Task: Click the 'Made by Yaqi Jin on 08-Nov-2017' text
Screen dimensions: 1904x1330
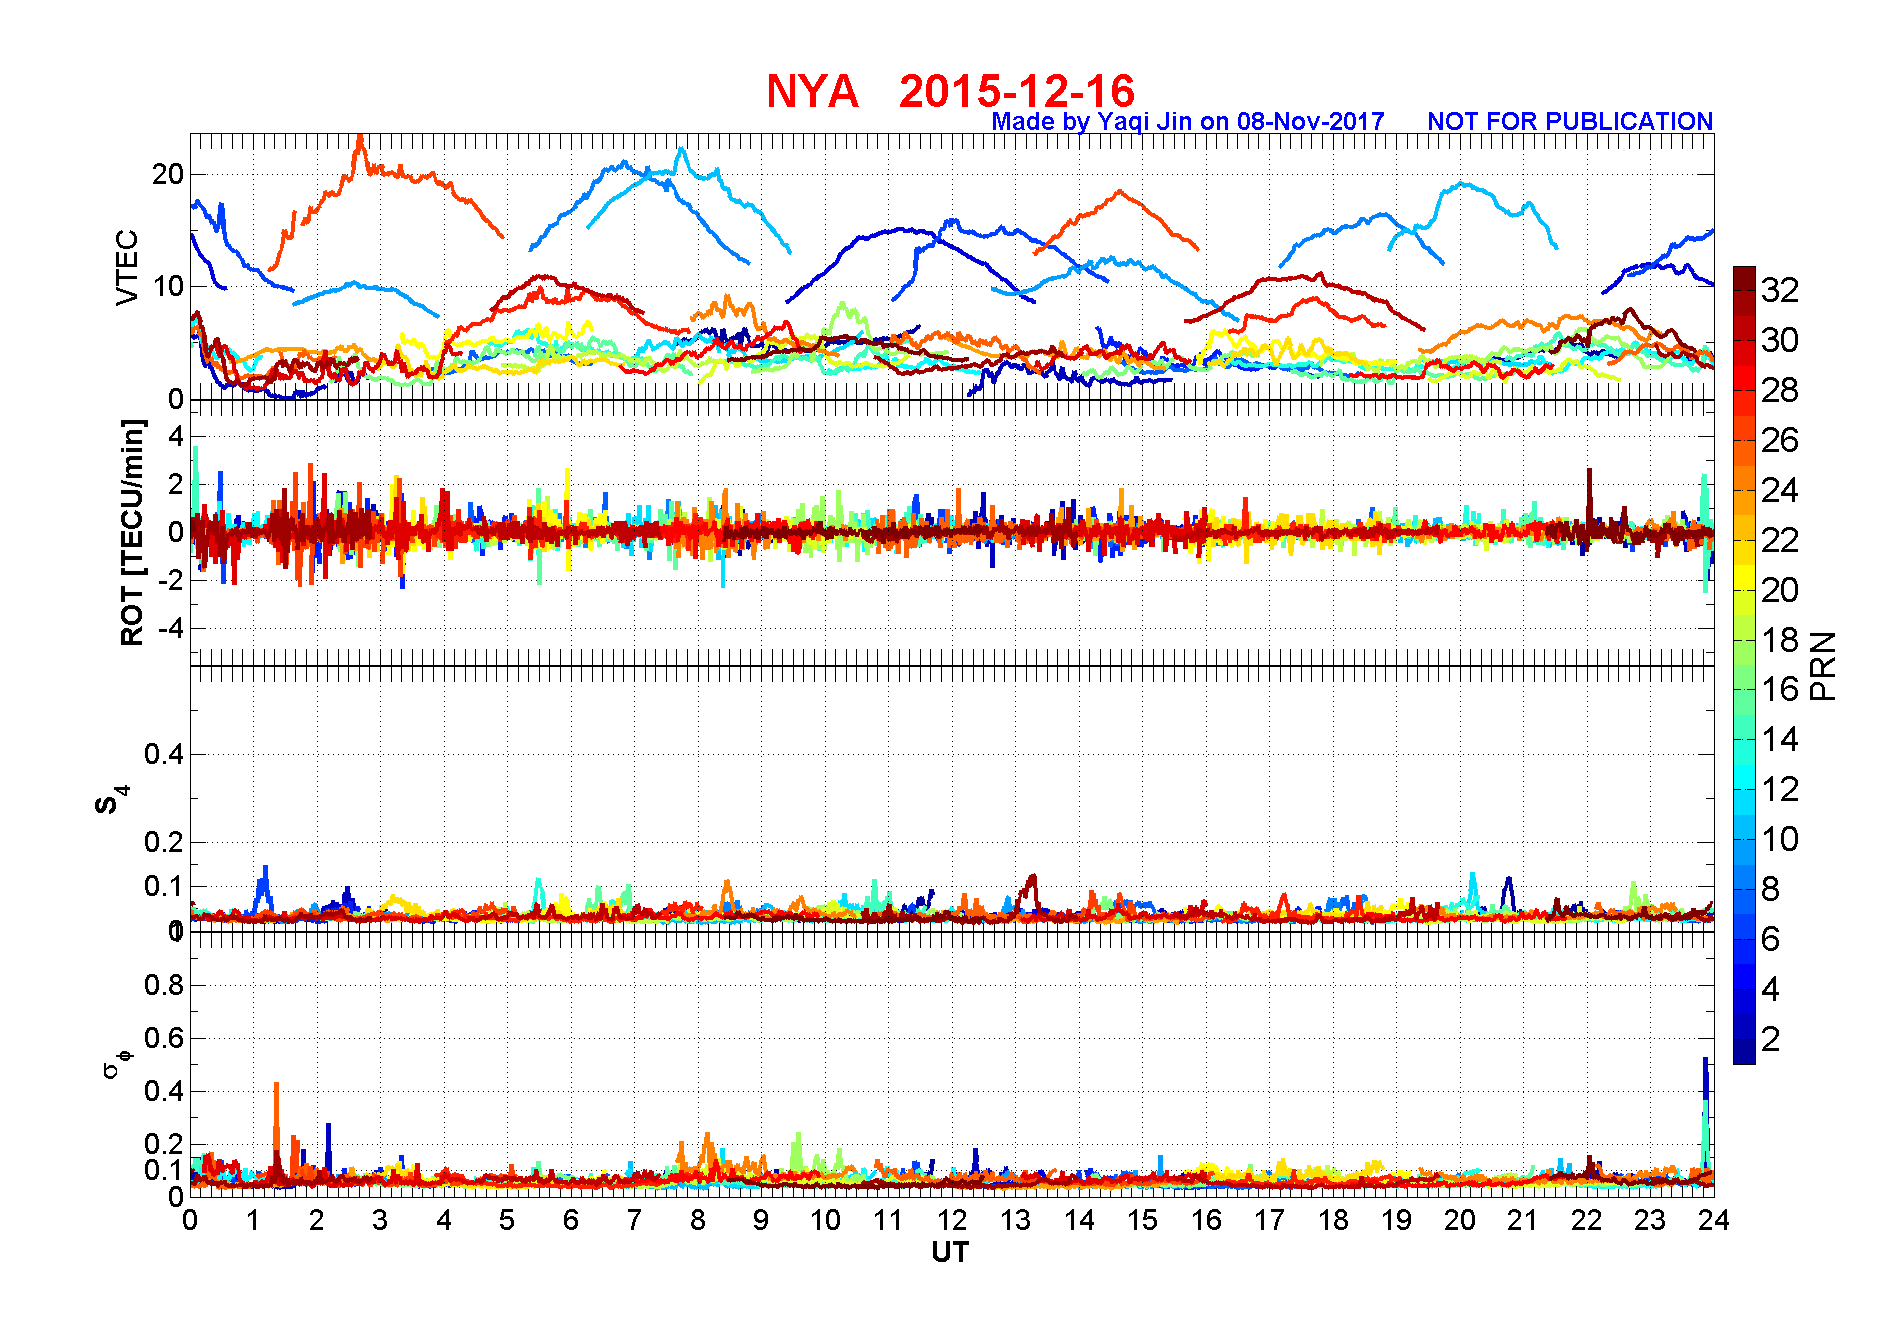Action: 1188,121
